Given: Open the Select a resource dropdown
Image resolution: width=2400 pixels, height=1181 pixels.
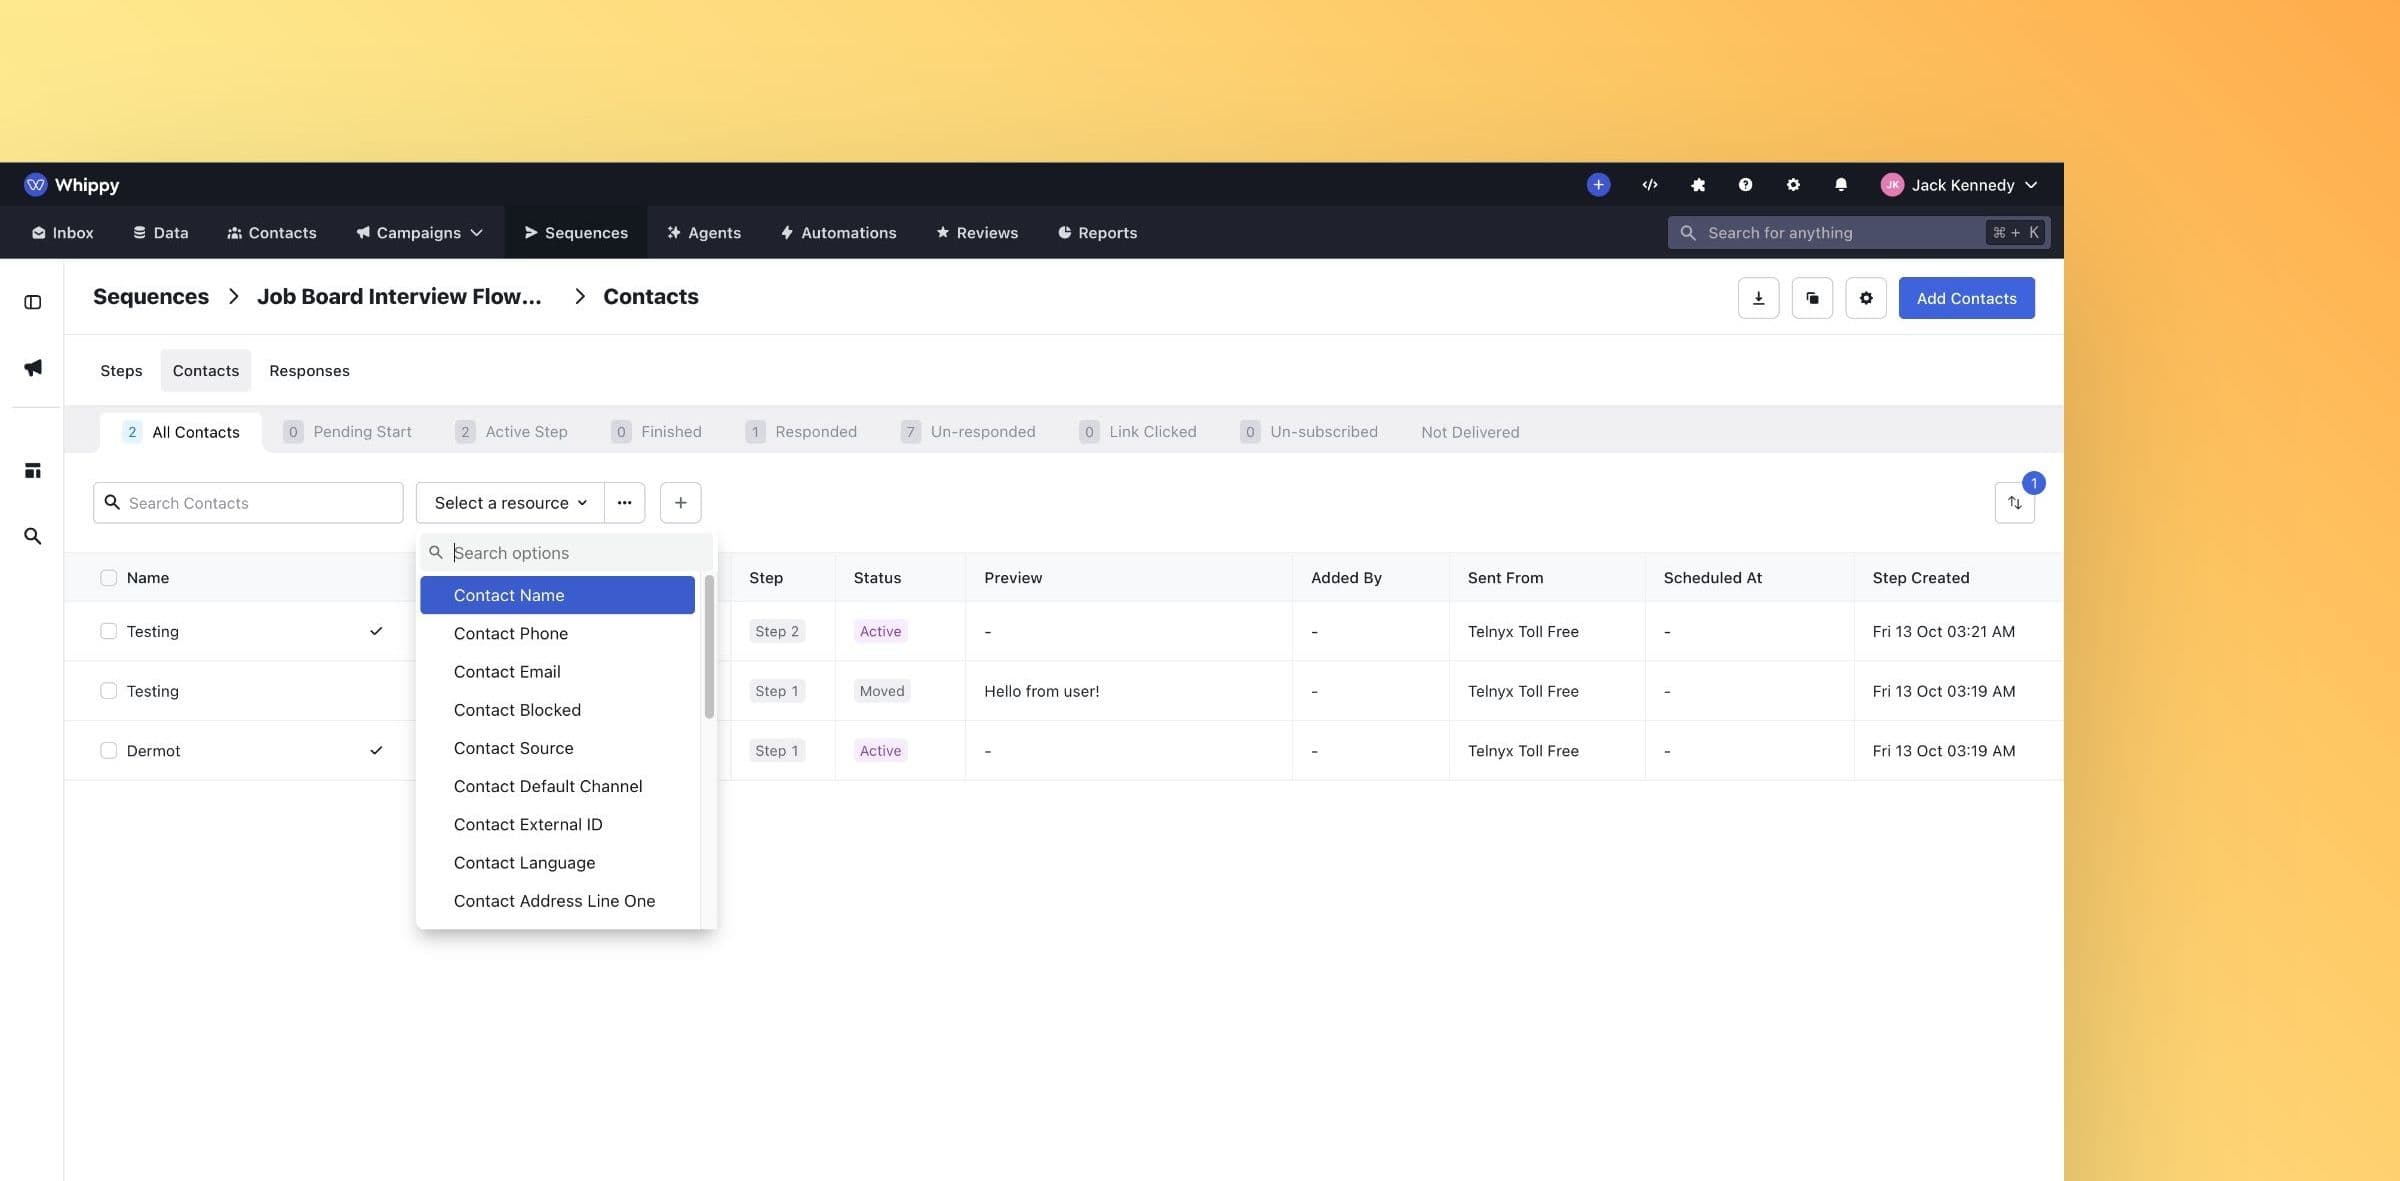Looking at the screenshot, I should 508,502.
